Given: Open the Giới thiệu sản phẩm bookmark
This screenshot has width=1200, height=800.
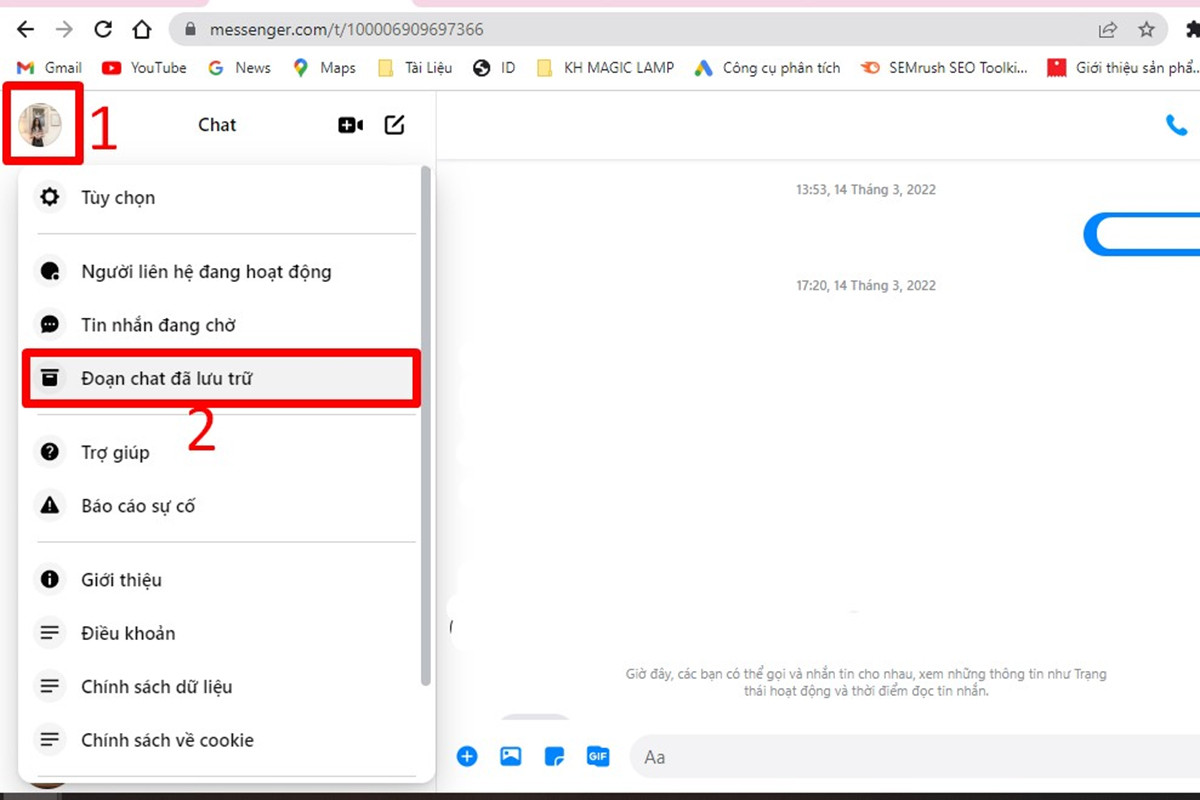Looking at the screenshot, I should click(1124, 68).
